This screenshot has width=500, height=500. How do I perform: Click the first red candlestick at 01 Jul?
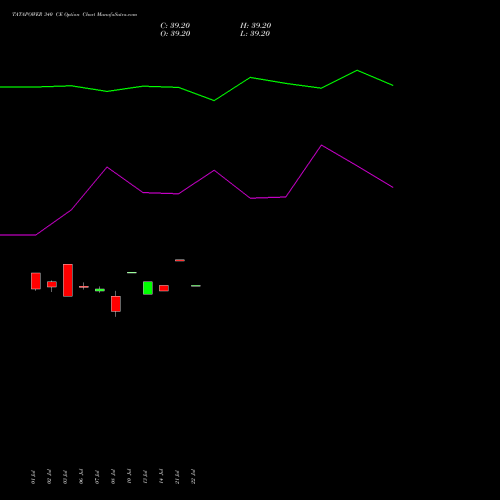(36, 281)
